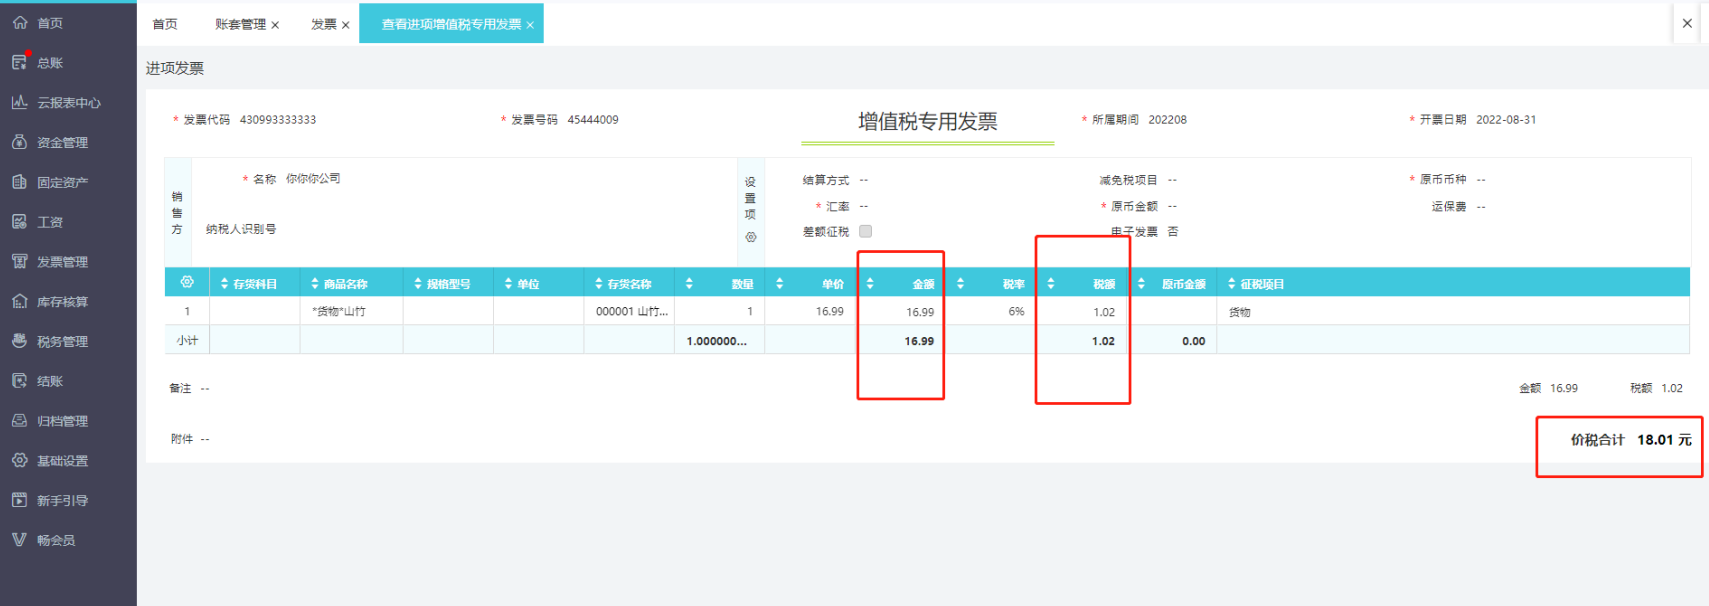This screenshot has height=606, width=1709.
Task: Open 发票管理 invoice management
Action: tap(62, 262)
